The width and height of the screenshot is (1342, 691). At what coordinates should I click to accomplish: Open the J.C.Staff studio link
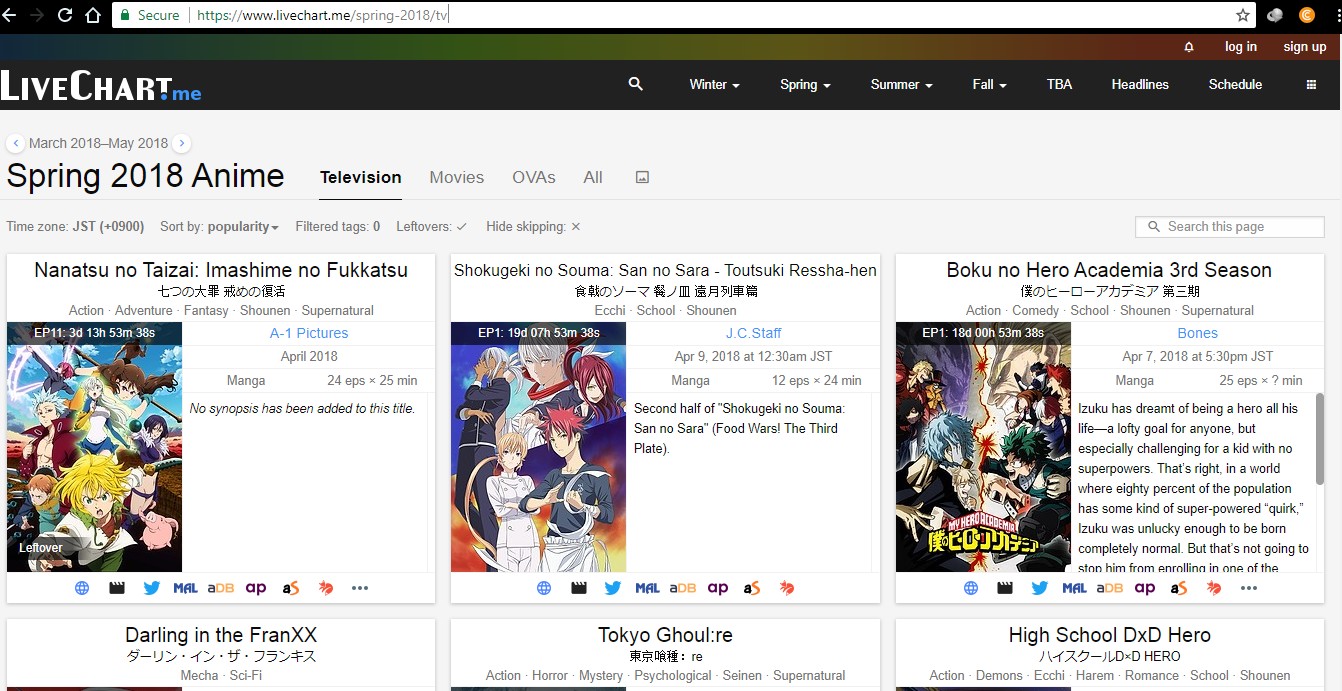[753, 333]
